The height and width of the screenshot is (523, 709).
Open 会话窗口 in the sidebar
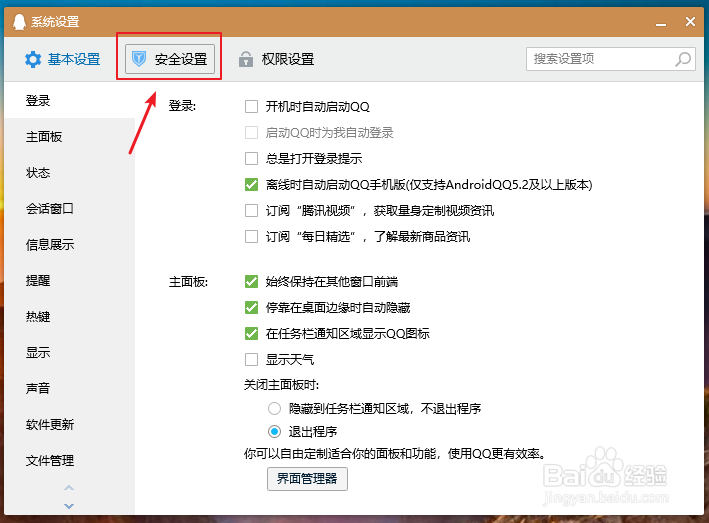70,208
